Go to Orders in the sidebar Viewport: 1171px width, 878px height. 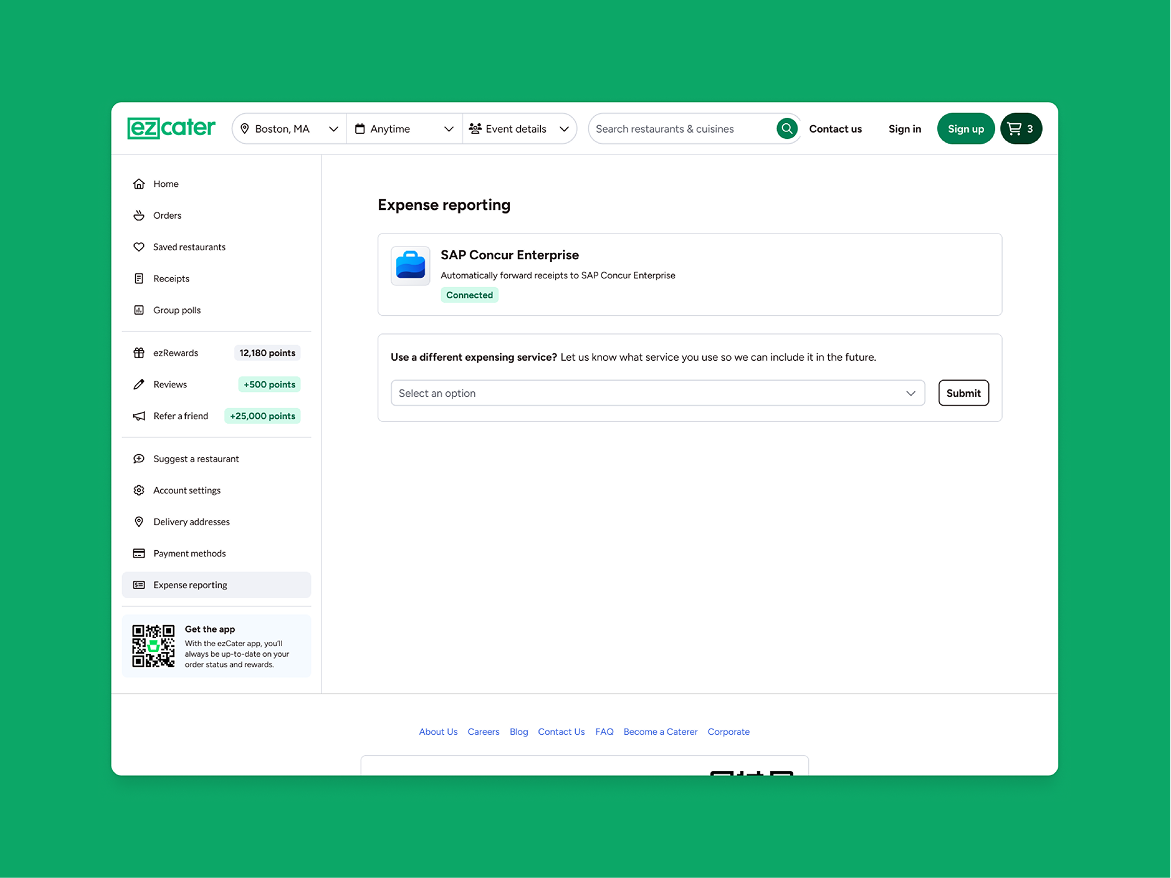tap(167, 216)
